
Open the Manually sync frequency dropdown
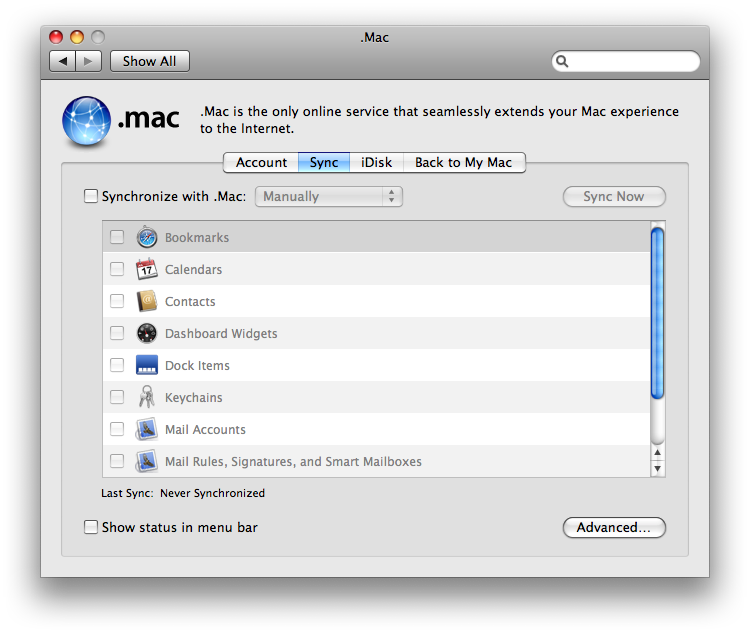tap(329, 197)
